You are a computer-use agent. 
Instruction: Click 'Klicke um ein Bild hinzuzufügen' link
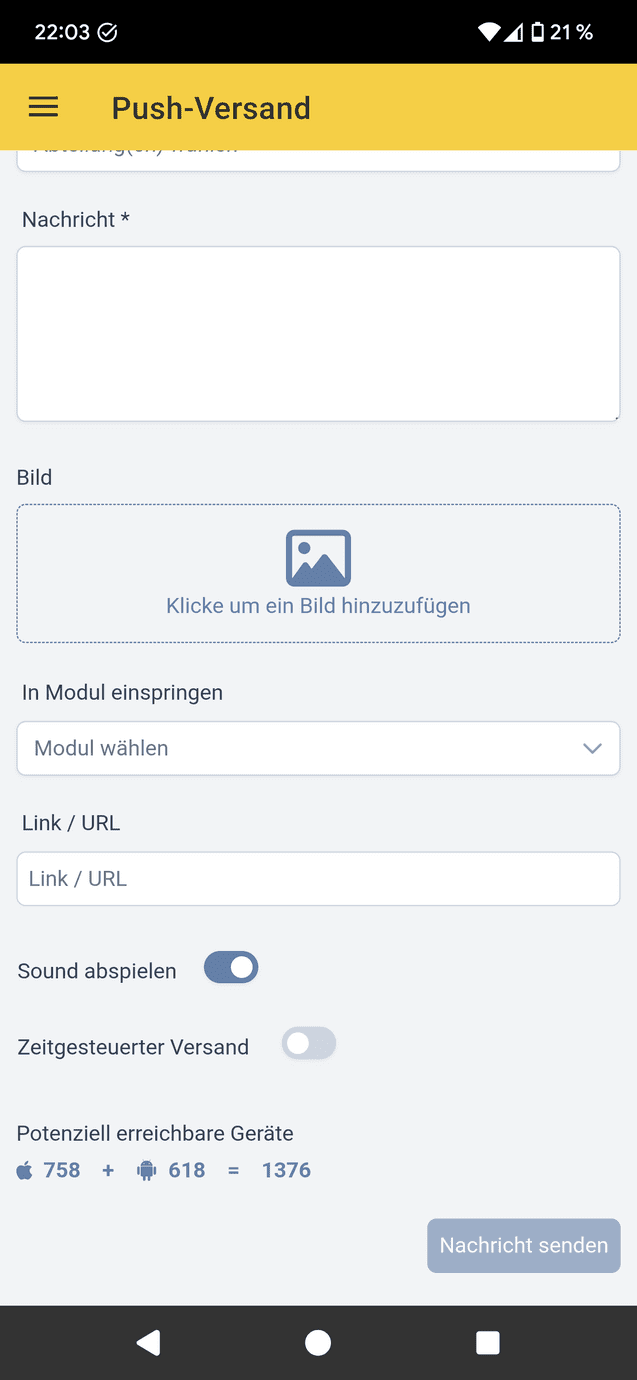318,606
